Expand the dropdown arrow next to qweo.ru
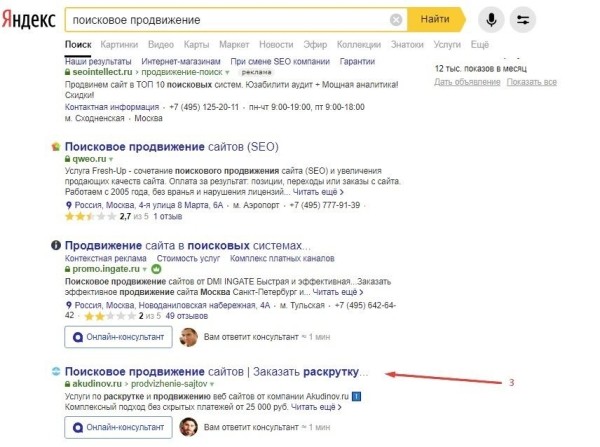The image size is (600, 447). click(112, 159)
